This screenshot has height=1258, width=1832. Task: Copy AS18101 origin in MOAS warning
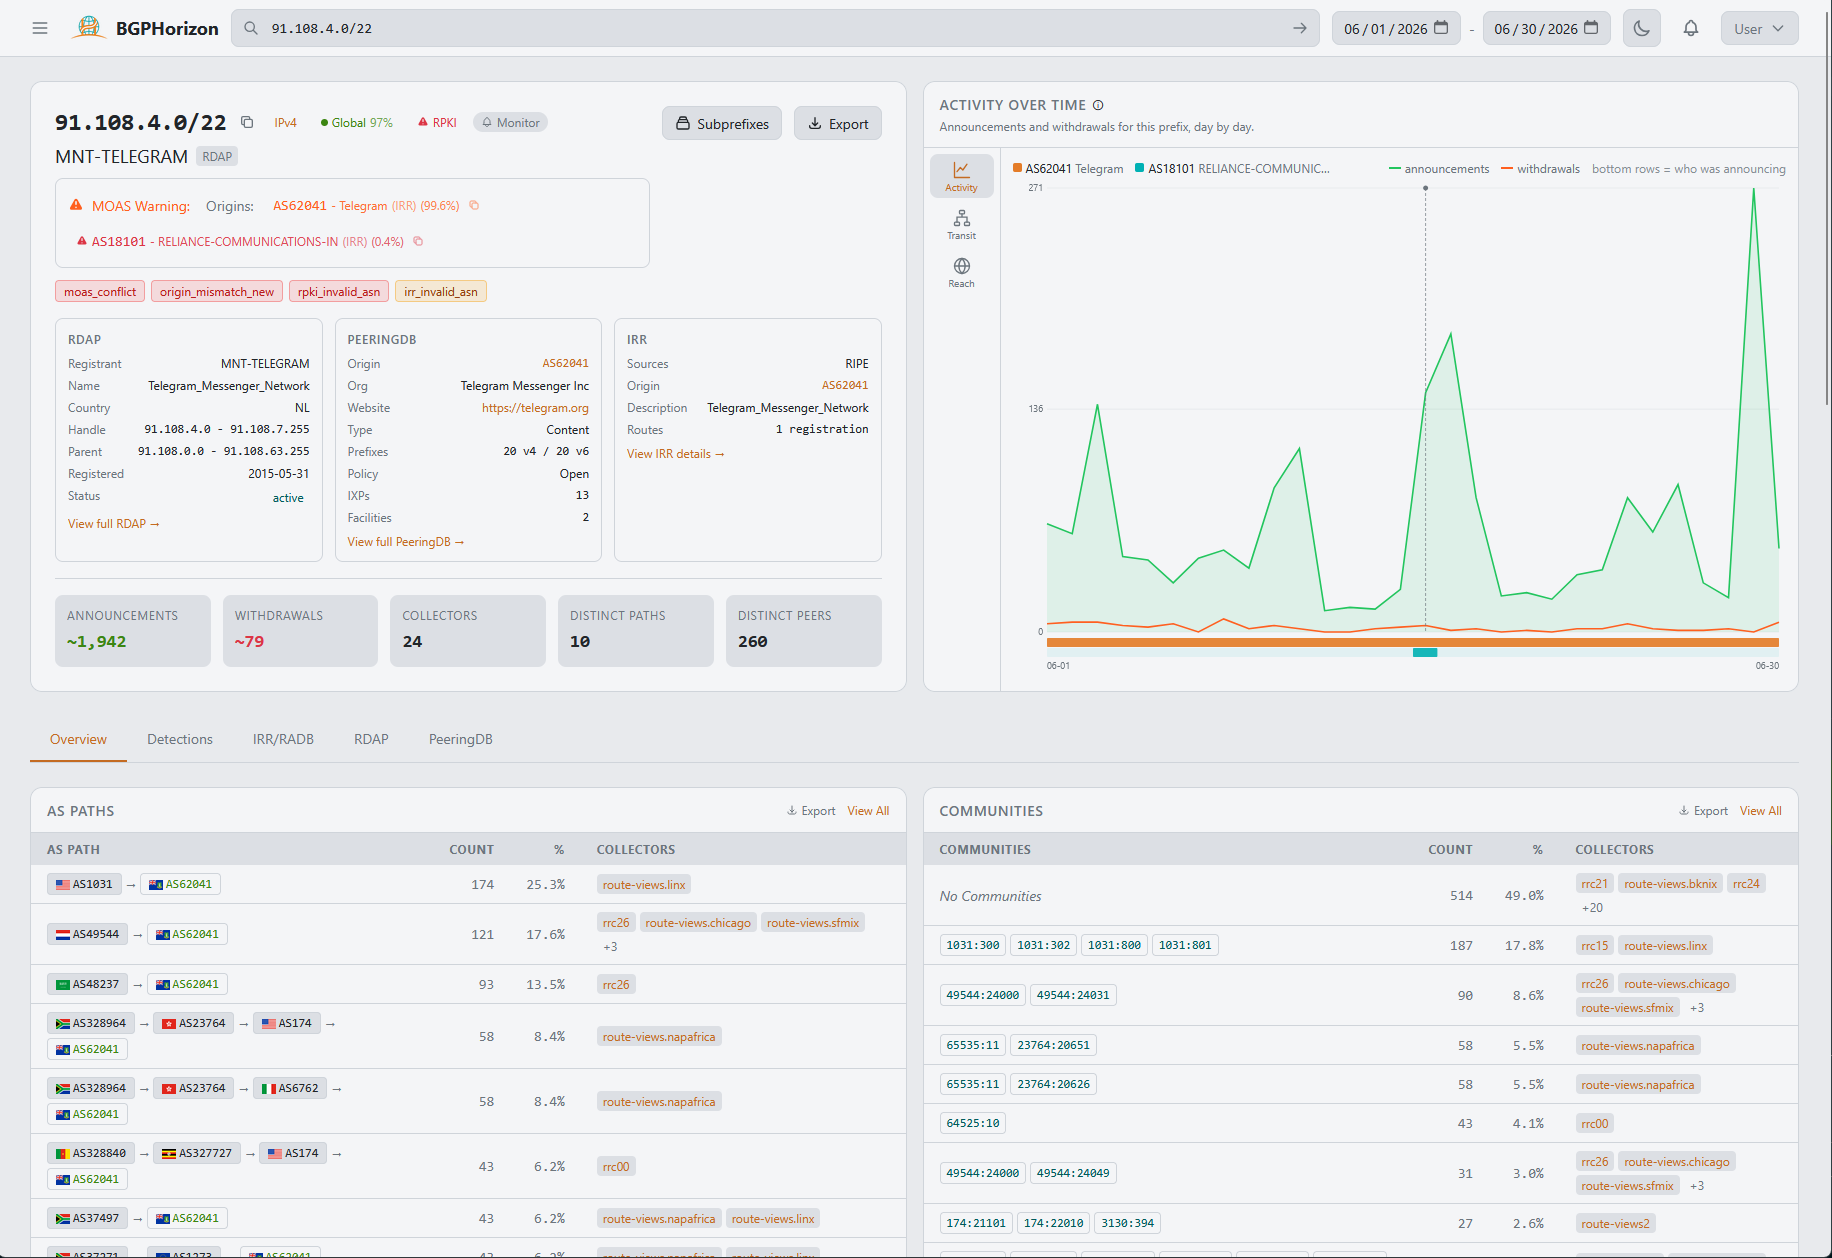418,241
